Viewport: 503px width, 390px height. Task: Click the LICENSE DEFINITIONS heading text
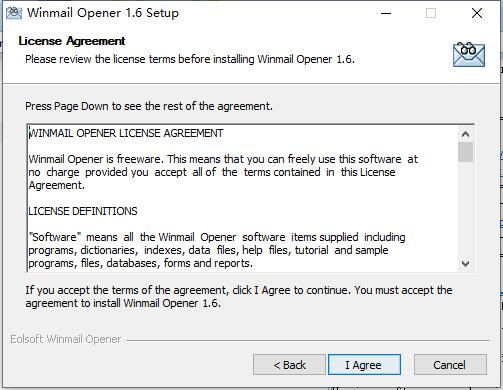coord(83,211)
